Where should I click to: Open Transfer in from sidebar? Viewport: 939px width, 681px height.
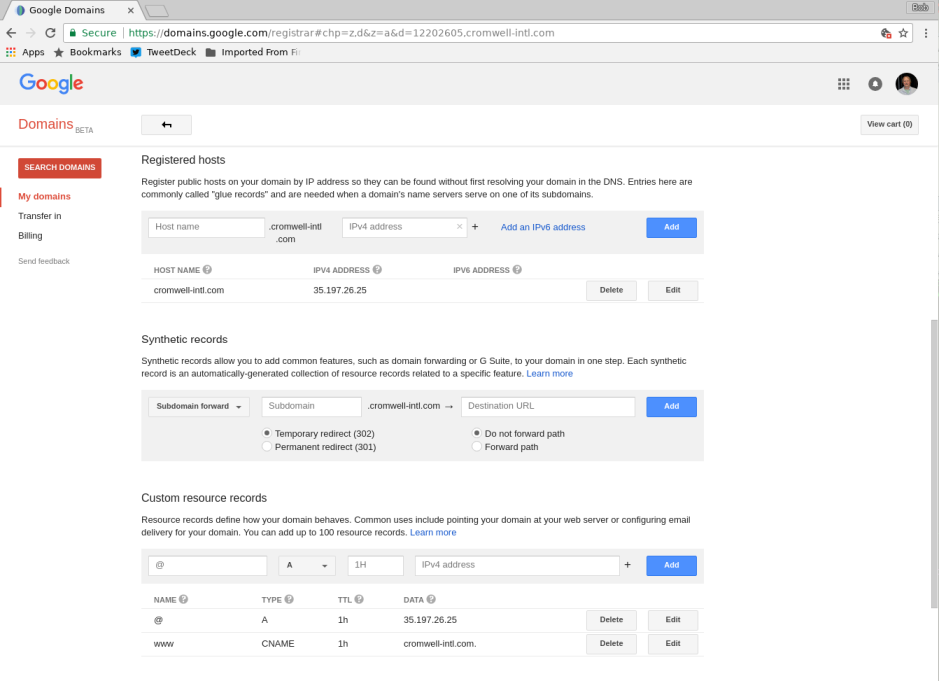(x=40, y=216)
